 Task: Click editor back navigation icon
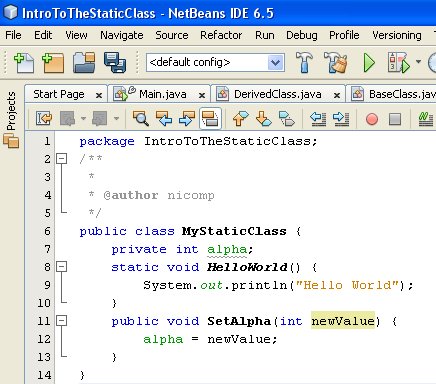point(68,118)
